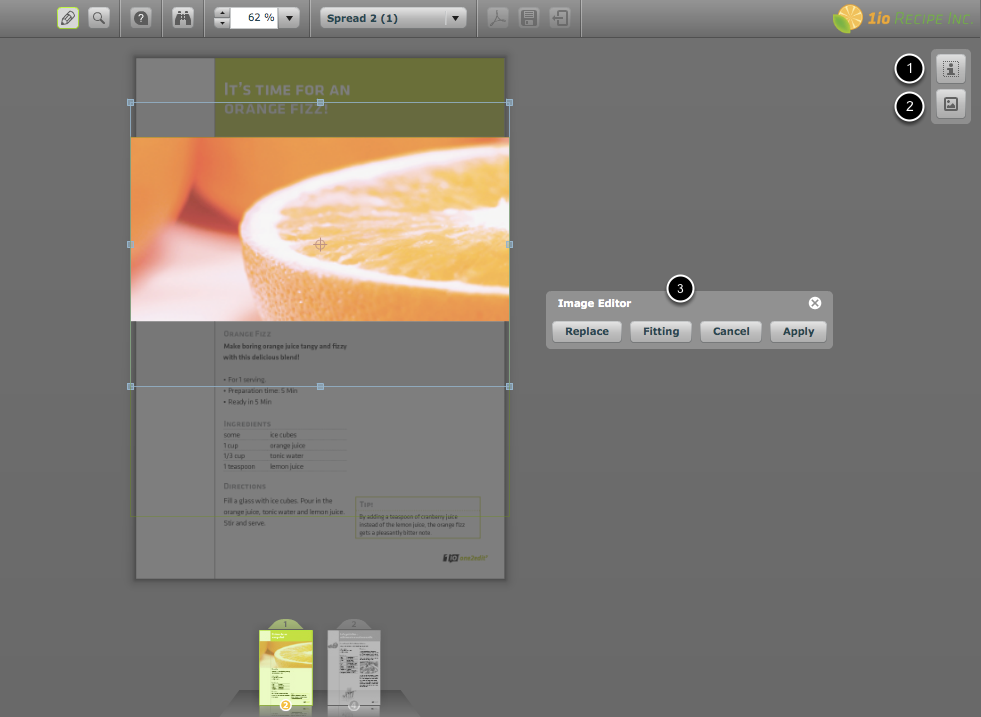Open the image panel marked 2
Screen dimensions: 981x717
point(949,105)
